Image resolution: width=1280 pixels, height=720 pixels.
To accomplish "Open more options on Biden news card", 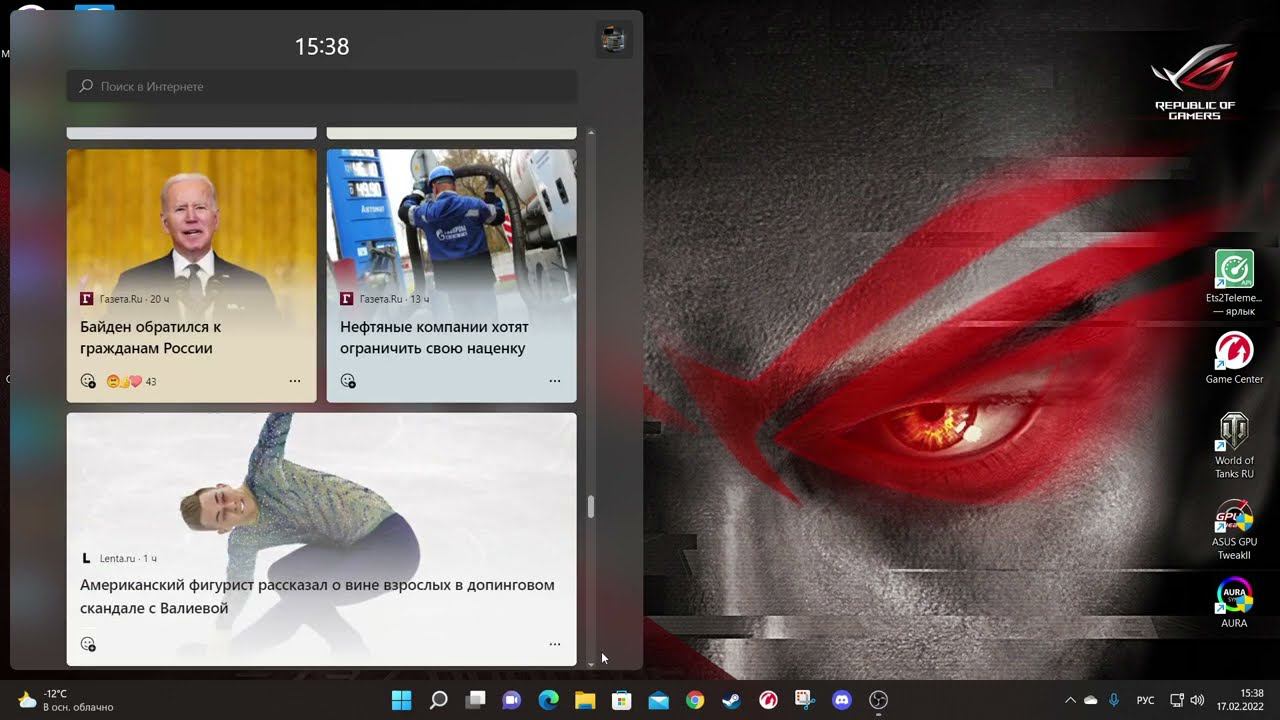I will (295, 381).
